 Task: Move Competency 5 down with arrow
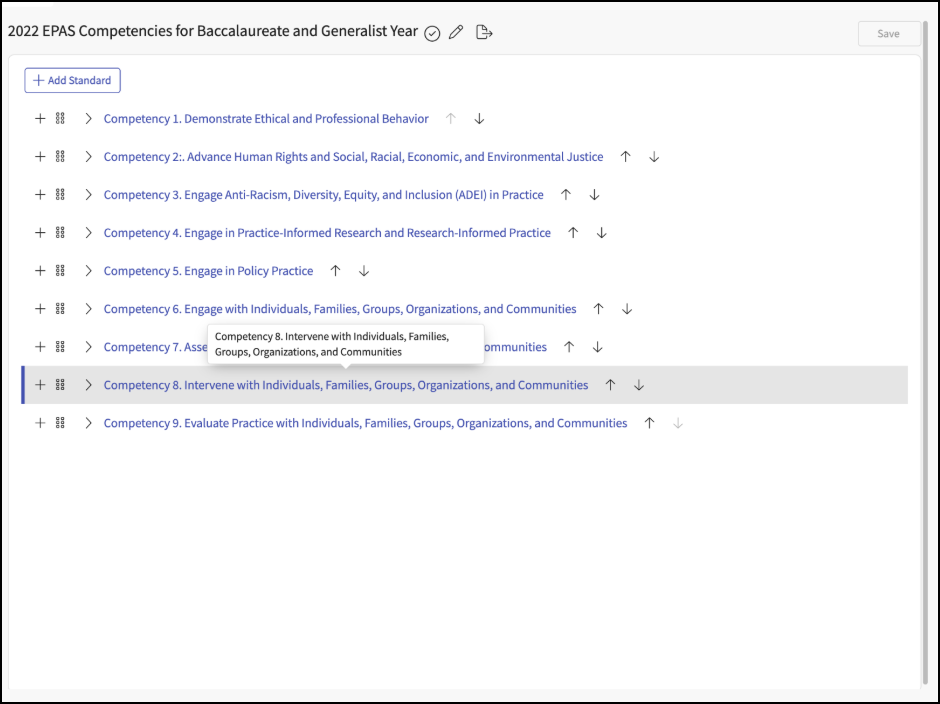(364, 271)
